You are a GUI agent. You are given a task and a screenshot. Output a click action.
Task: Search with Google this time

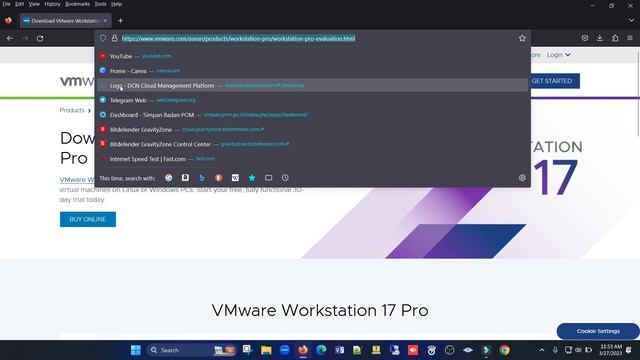(169, 178)
